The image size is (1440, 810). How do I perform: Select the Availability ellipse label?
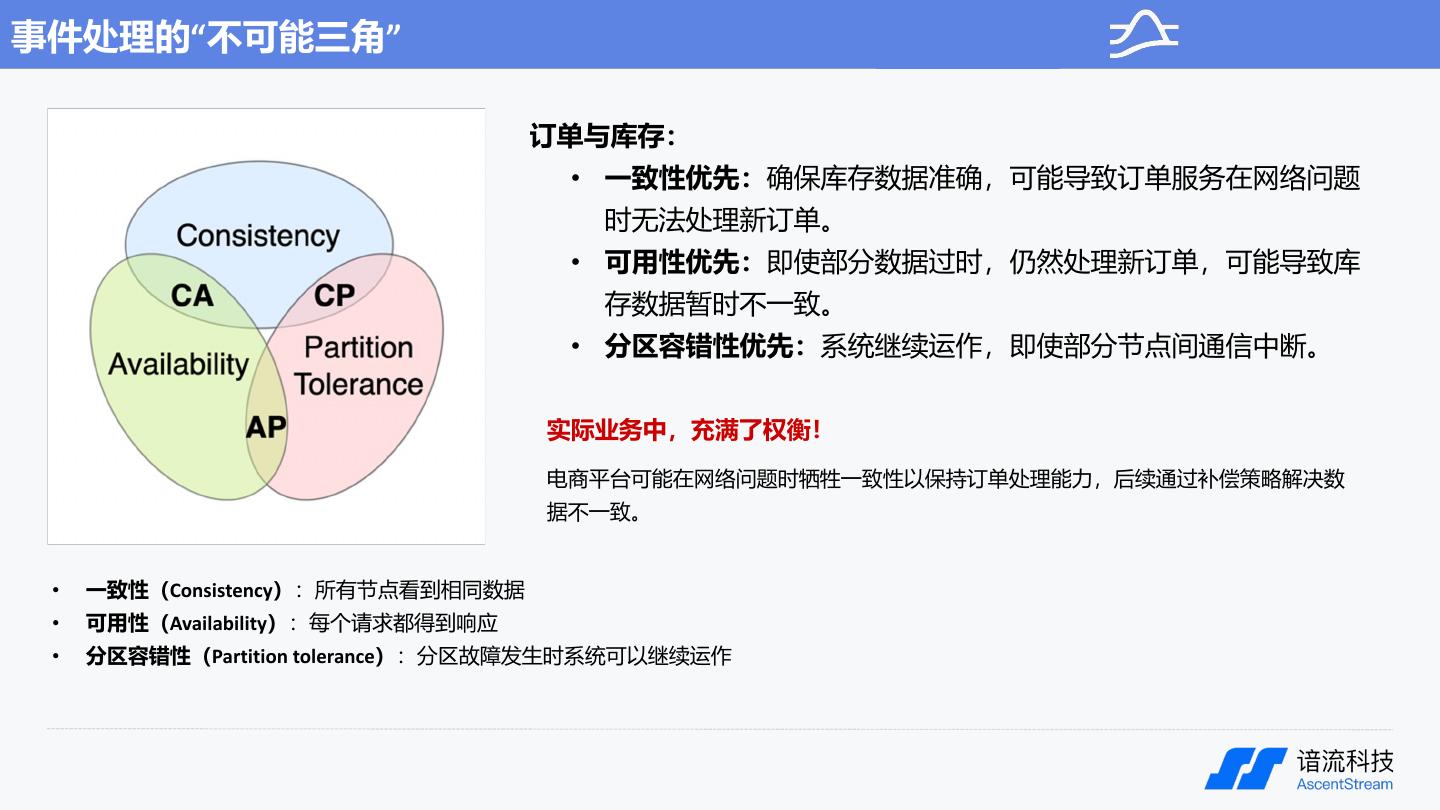178,364
